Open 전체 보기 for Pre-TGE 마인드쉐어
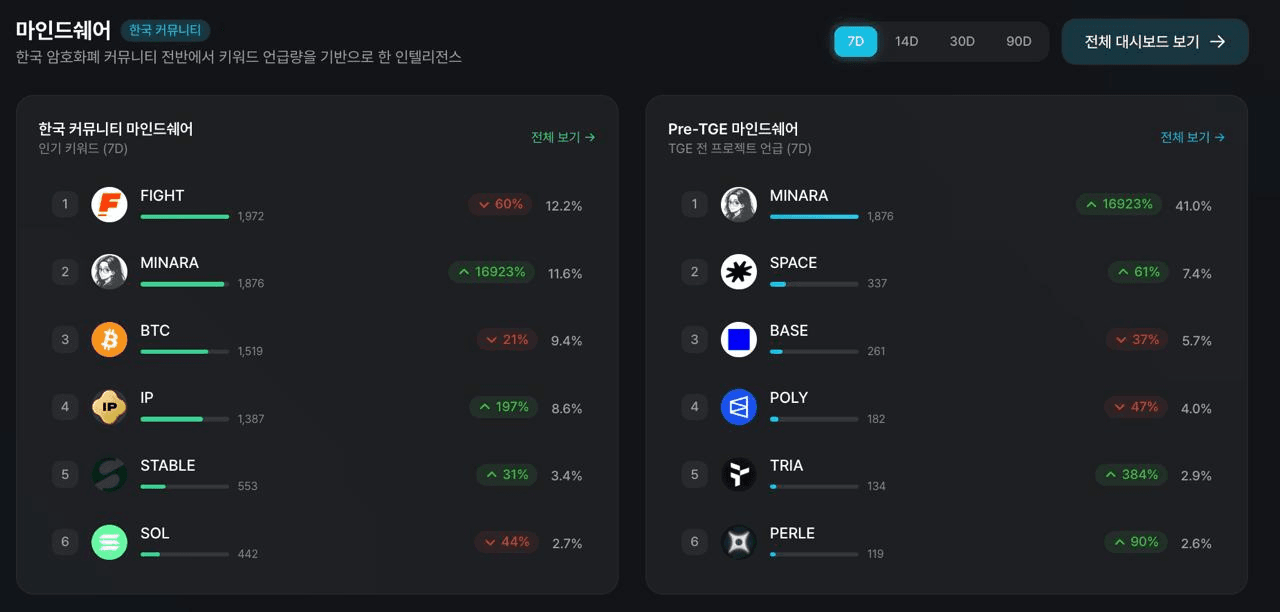This screenshot has height=612, width=1280. [x=1192, y=137]
